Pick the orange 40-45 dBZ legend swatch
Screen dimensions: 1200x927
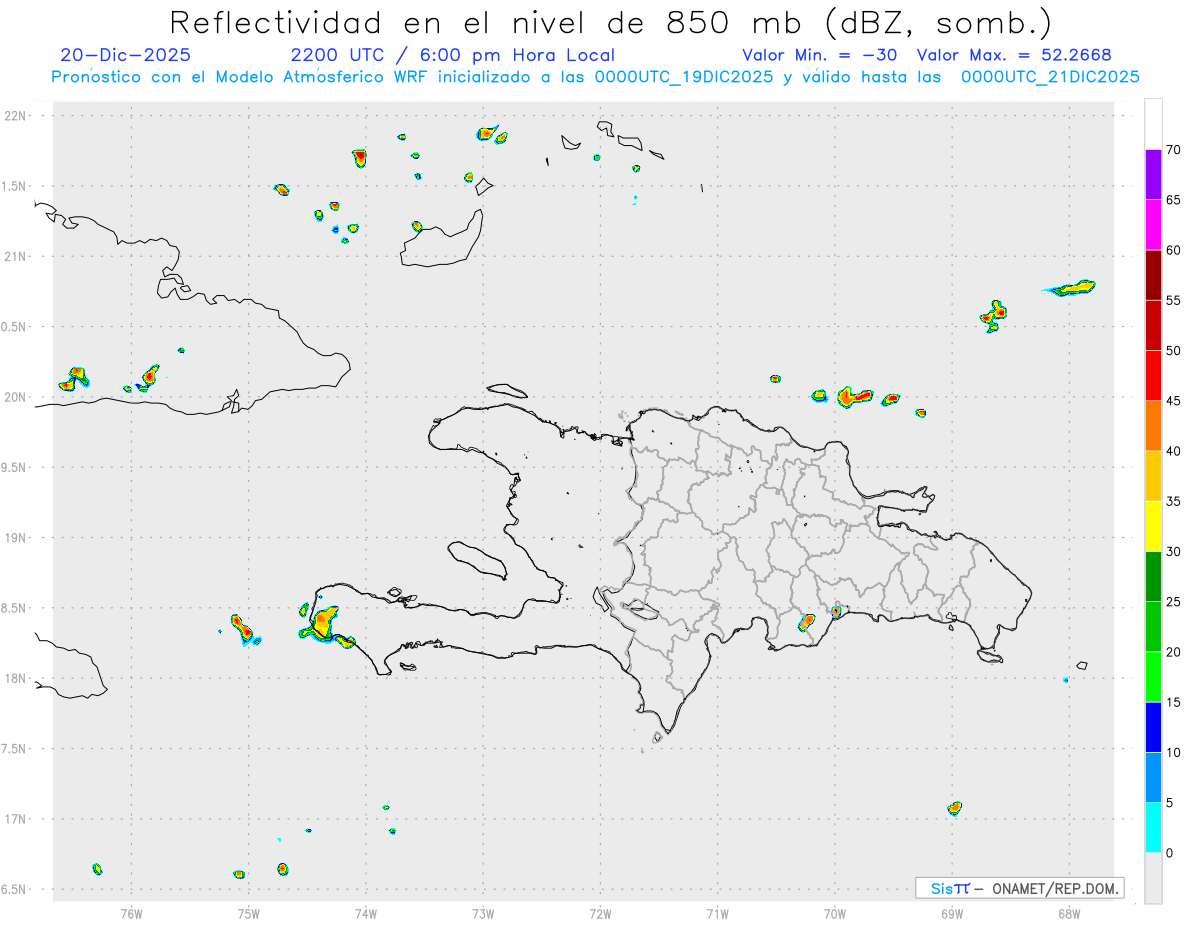point(1153,426)
